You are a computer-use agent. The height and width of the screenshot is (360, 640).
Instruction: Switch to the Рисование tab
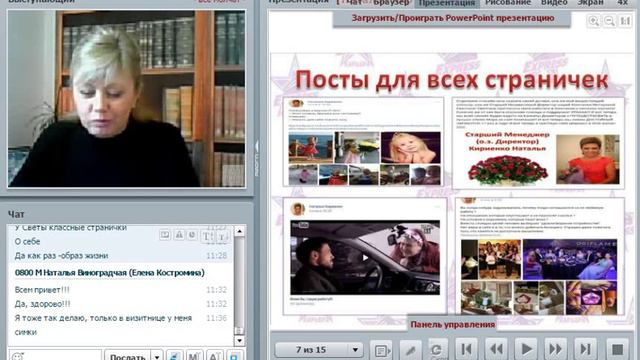[508, 2]
